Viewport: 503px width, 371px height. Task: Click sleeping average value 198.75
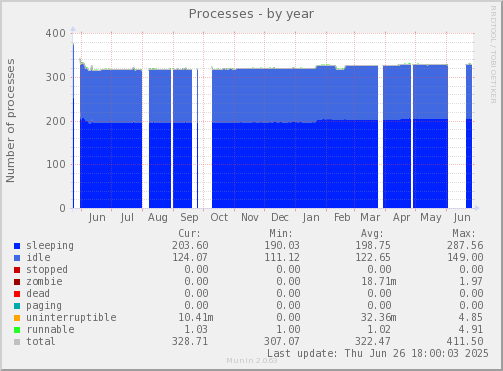(373, 245)
